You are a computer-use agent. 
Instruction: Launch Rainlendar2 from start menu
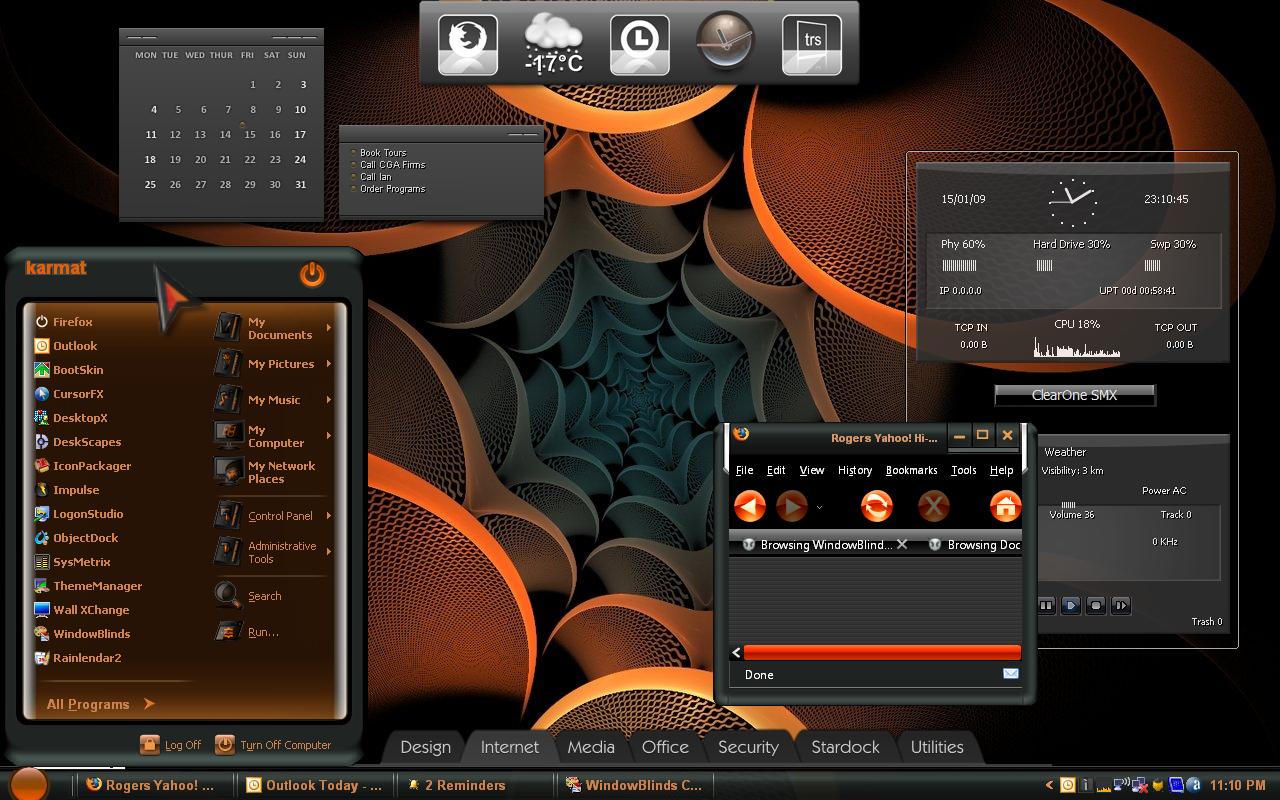tap(78, 658)
